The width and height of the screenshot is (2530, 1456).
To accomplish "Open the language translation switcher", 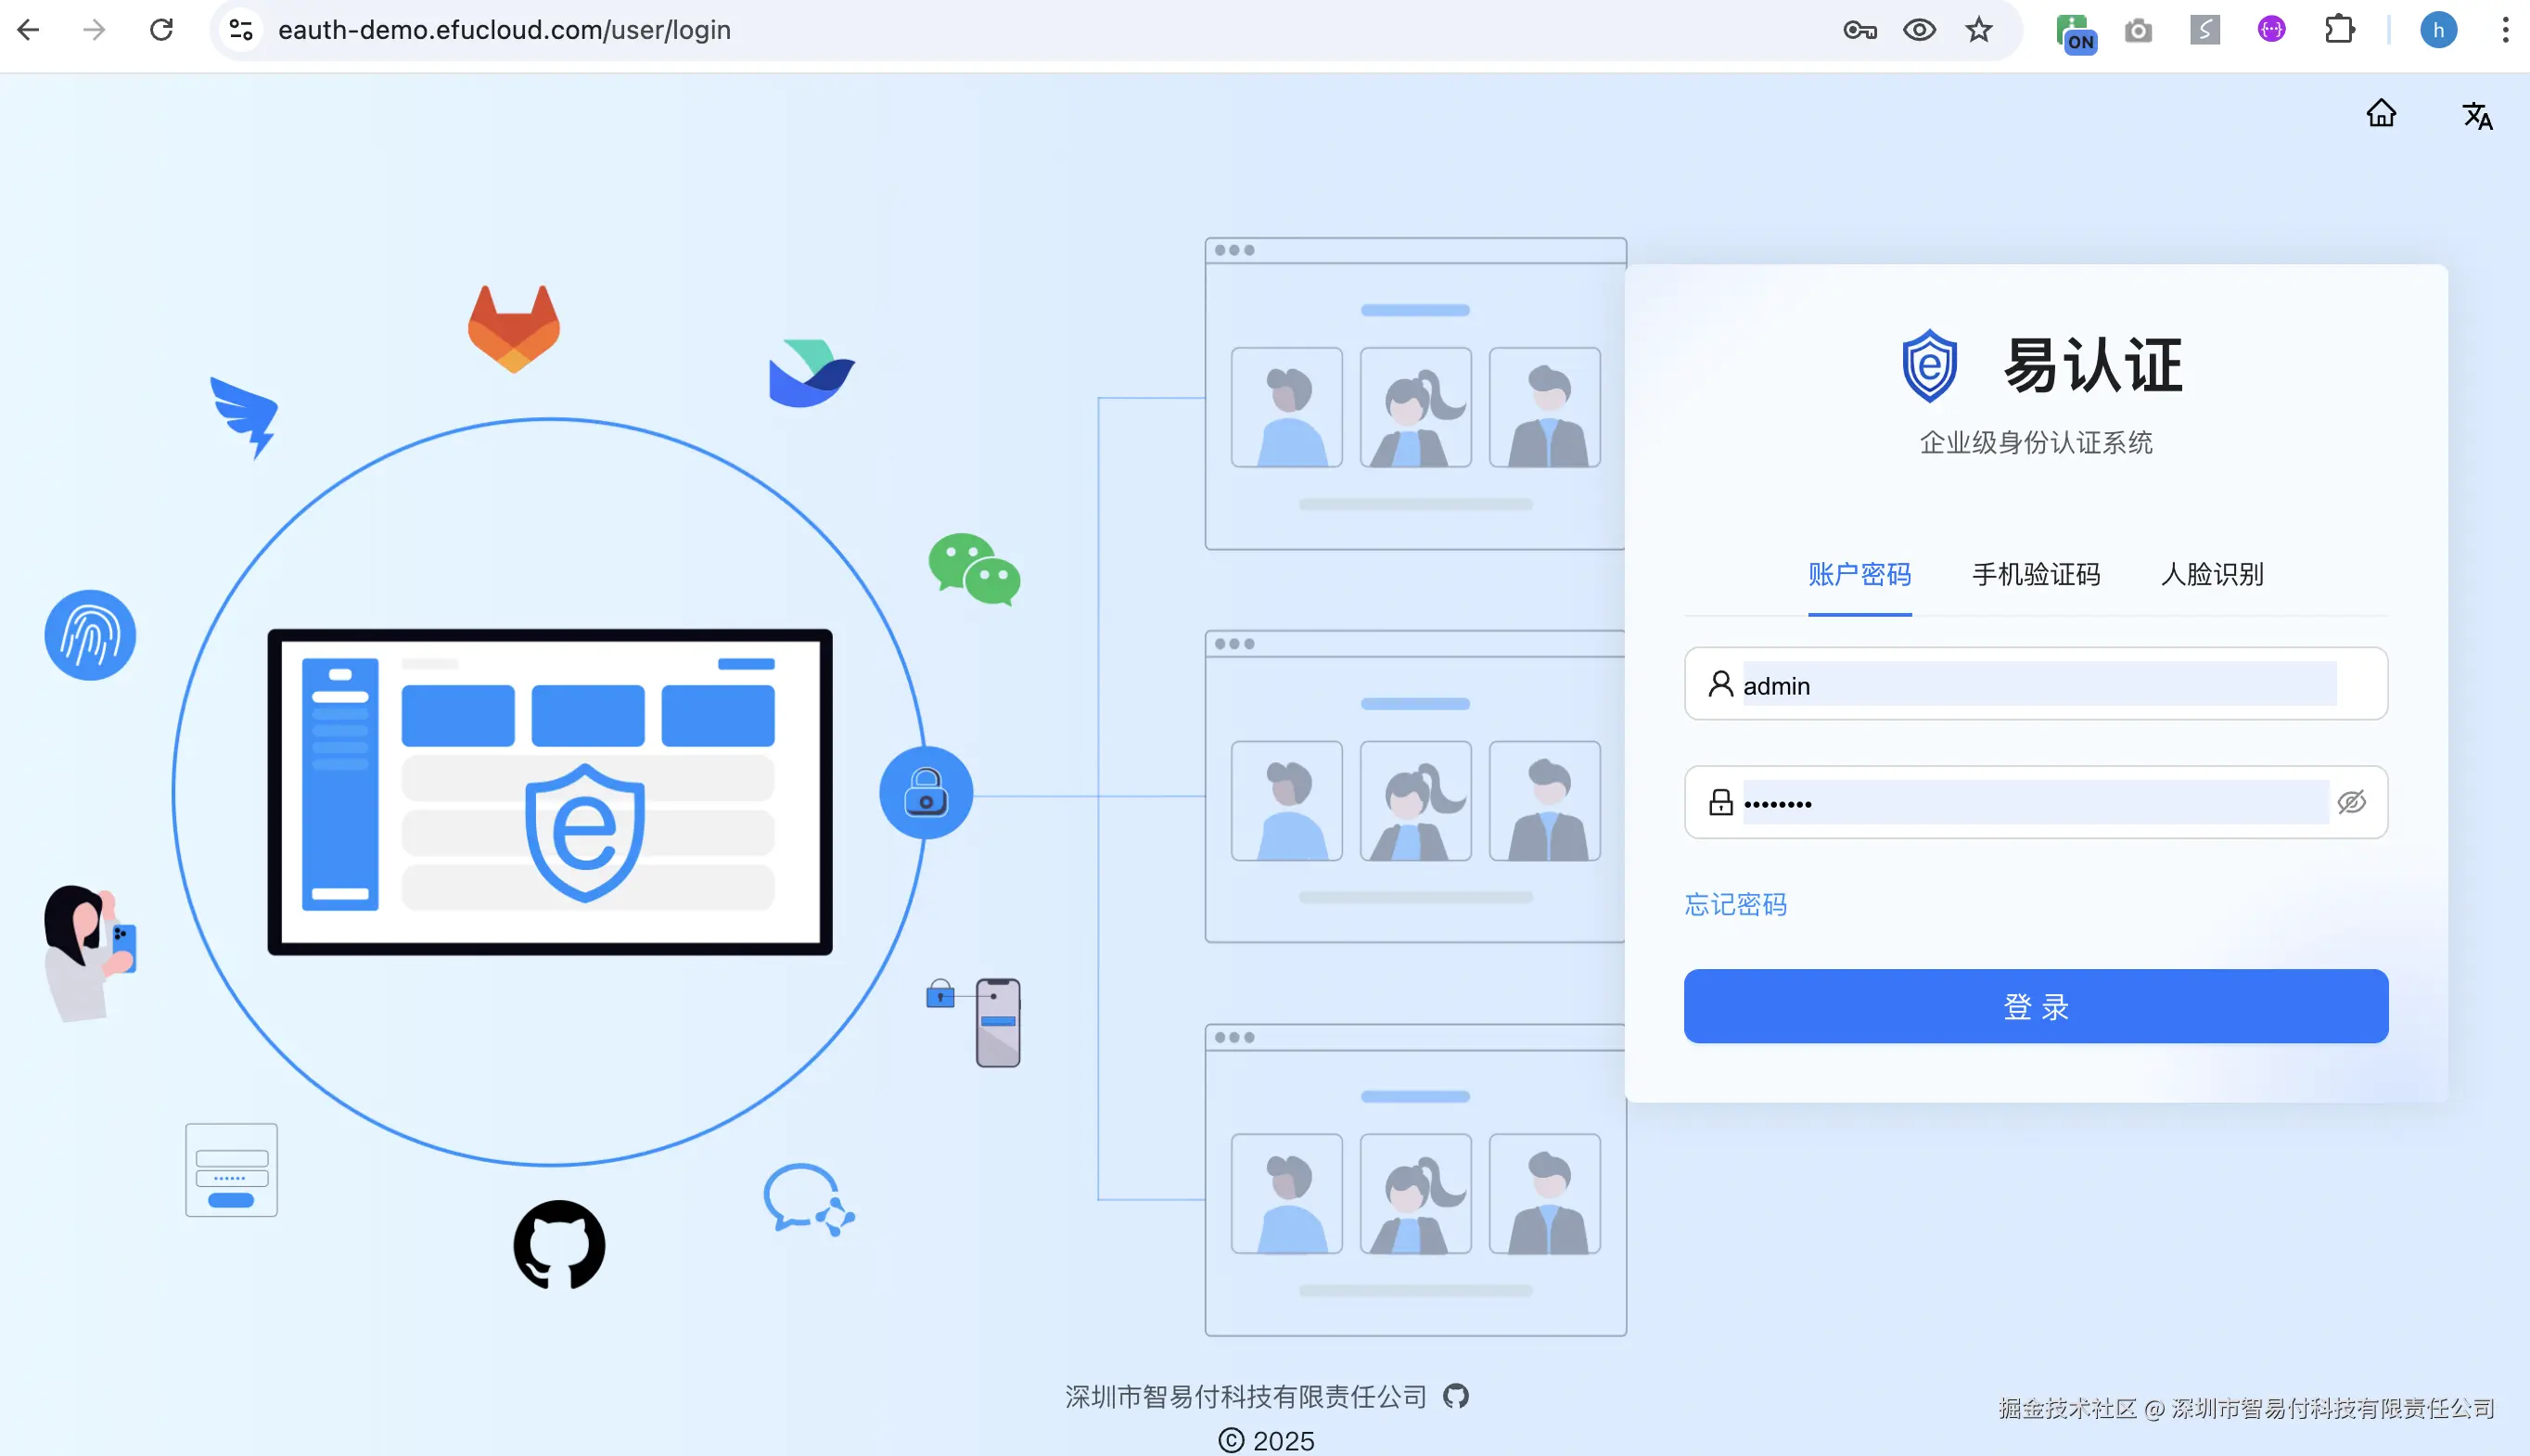I will coord(2476,116).
